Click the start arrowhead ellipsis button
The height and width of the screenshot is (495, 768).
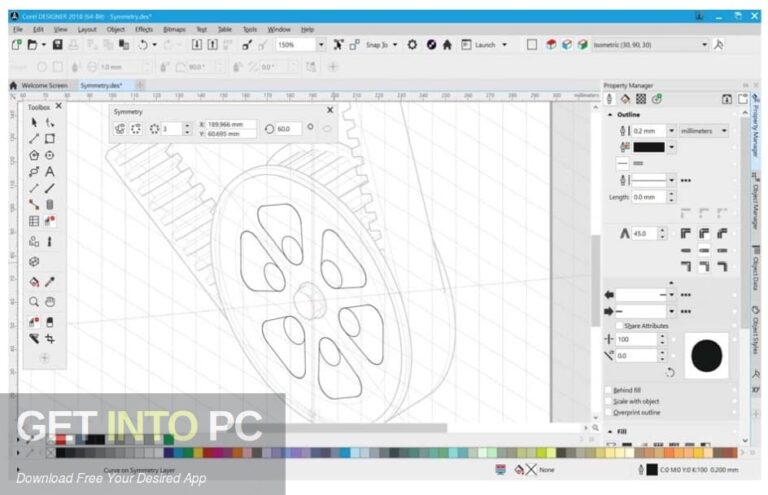coord(686,295)
